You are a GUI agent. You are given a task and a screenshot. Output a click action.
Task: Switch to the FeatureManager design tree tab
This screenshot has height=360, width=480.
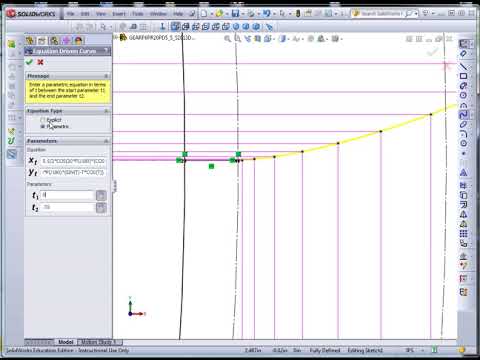pyautogui.click(x=30, y=41)
